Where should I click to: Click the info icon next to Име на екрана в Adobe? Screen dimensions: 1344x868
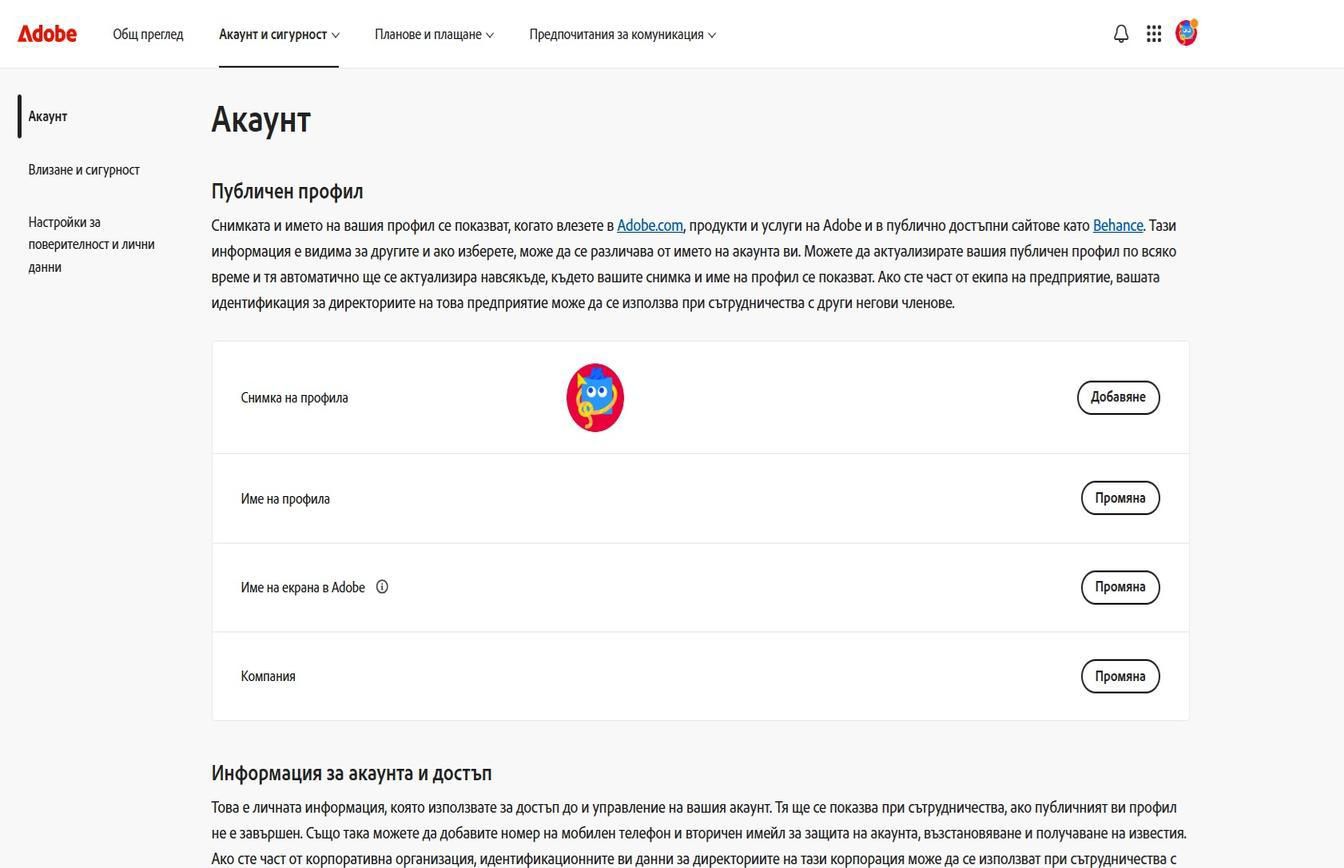[382, 587]
